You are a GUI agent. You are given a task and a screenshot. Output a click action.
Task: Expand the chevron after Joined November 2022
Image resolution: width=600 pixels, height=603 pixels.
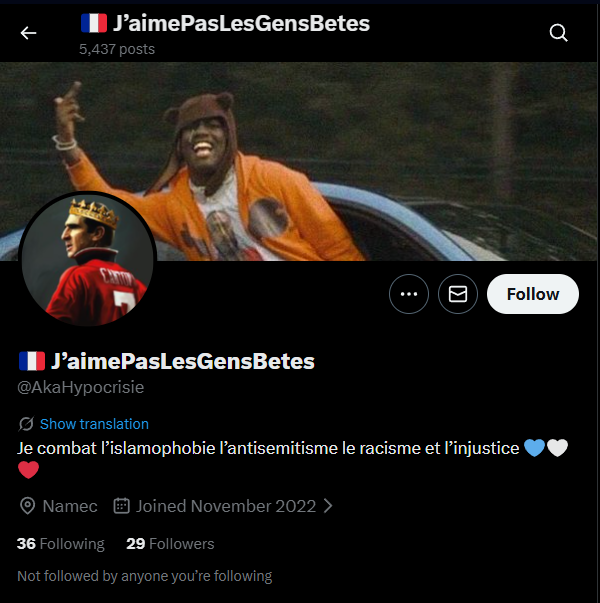tap(328, 506)
